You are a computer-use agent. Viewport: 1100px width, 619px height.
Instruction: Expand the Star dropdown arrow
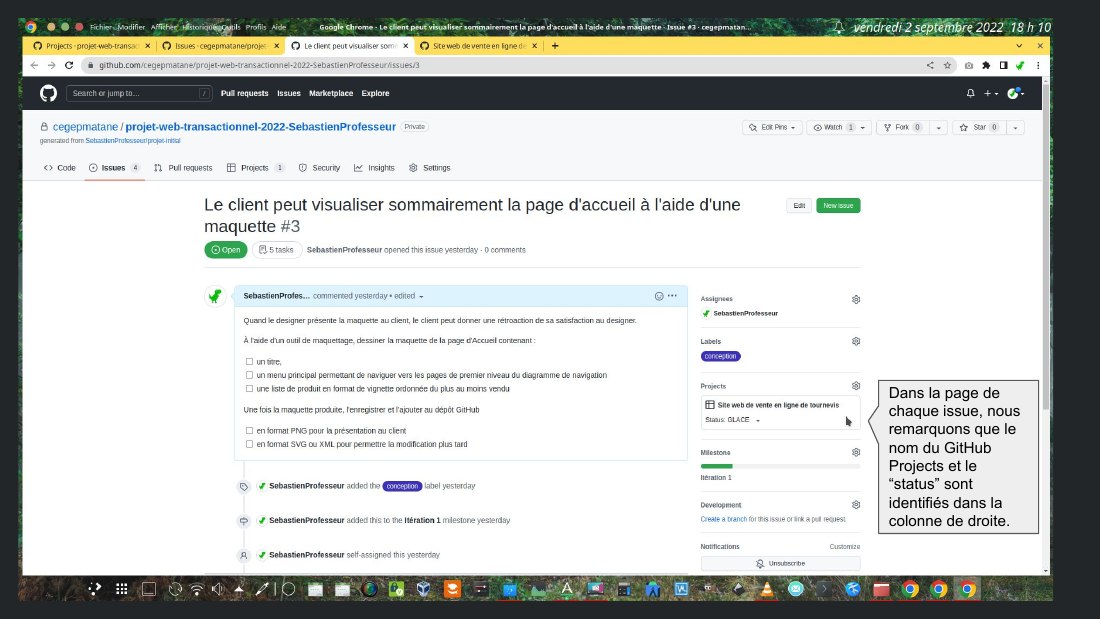click(1015, 128)
